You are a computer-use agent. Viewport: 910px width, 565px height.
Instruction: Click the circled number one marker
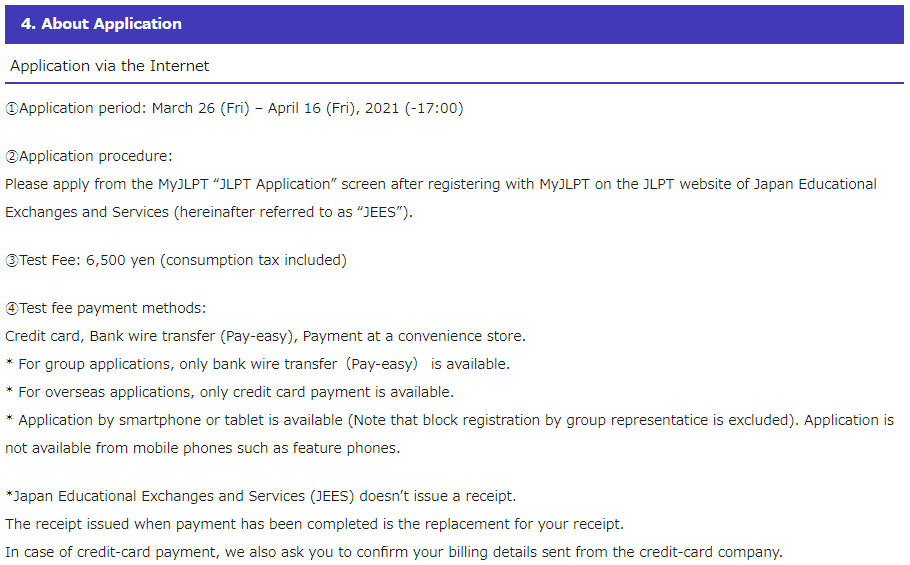point(12,108)
